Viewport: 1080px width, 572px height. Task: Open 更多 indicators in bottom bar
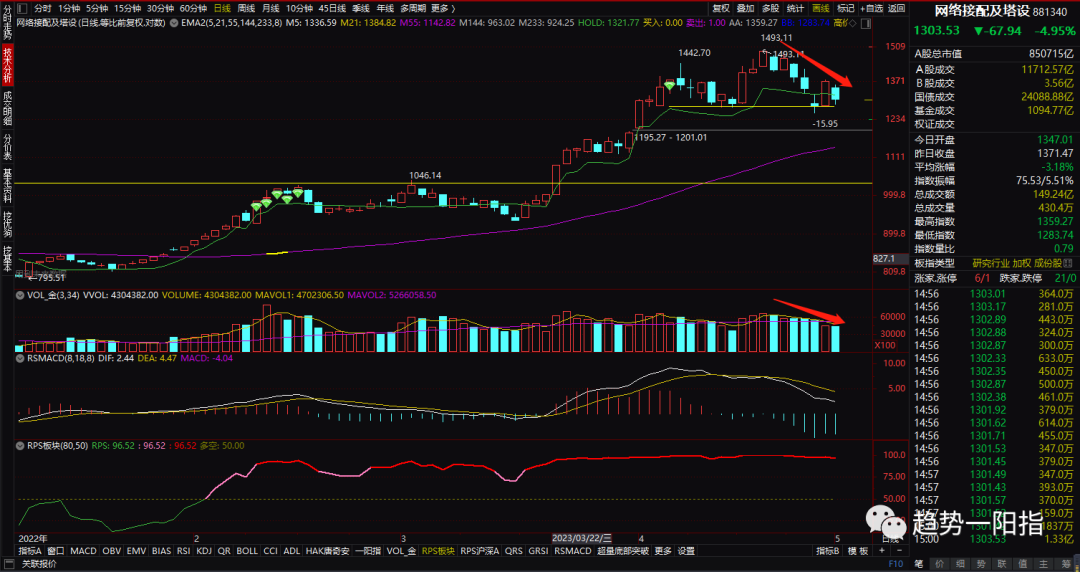(x=663, y=551)
